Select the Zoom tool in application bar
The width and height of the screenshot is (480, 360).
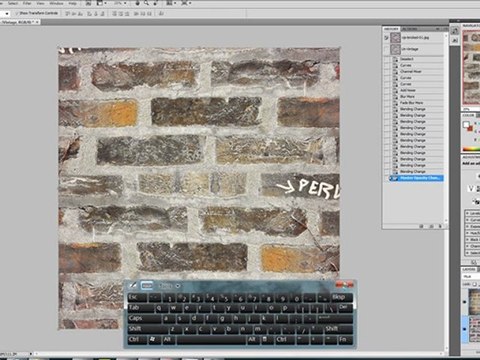tap(146, 3)
